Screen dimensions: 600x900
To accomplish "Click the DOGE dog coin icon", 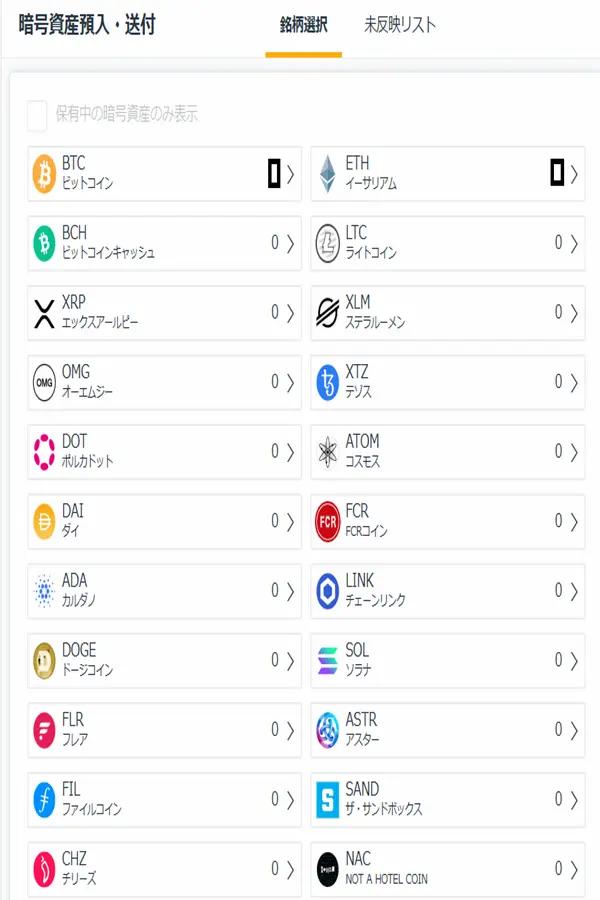I will [x=45, y=661].
